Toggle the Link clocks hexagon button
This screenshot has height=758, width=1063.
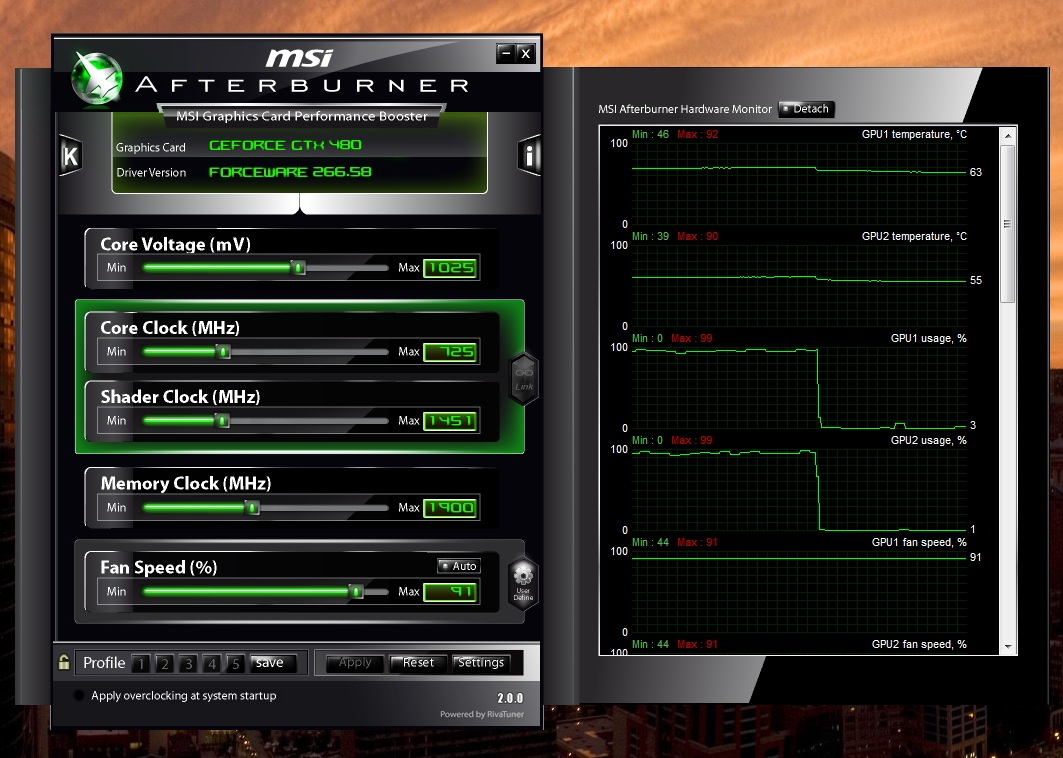click(x=523, y=378)
